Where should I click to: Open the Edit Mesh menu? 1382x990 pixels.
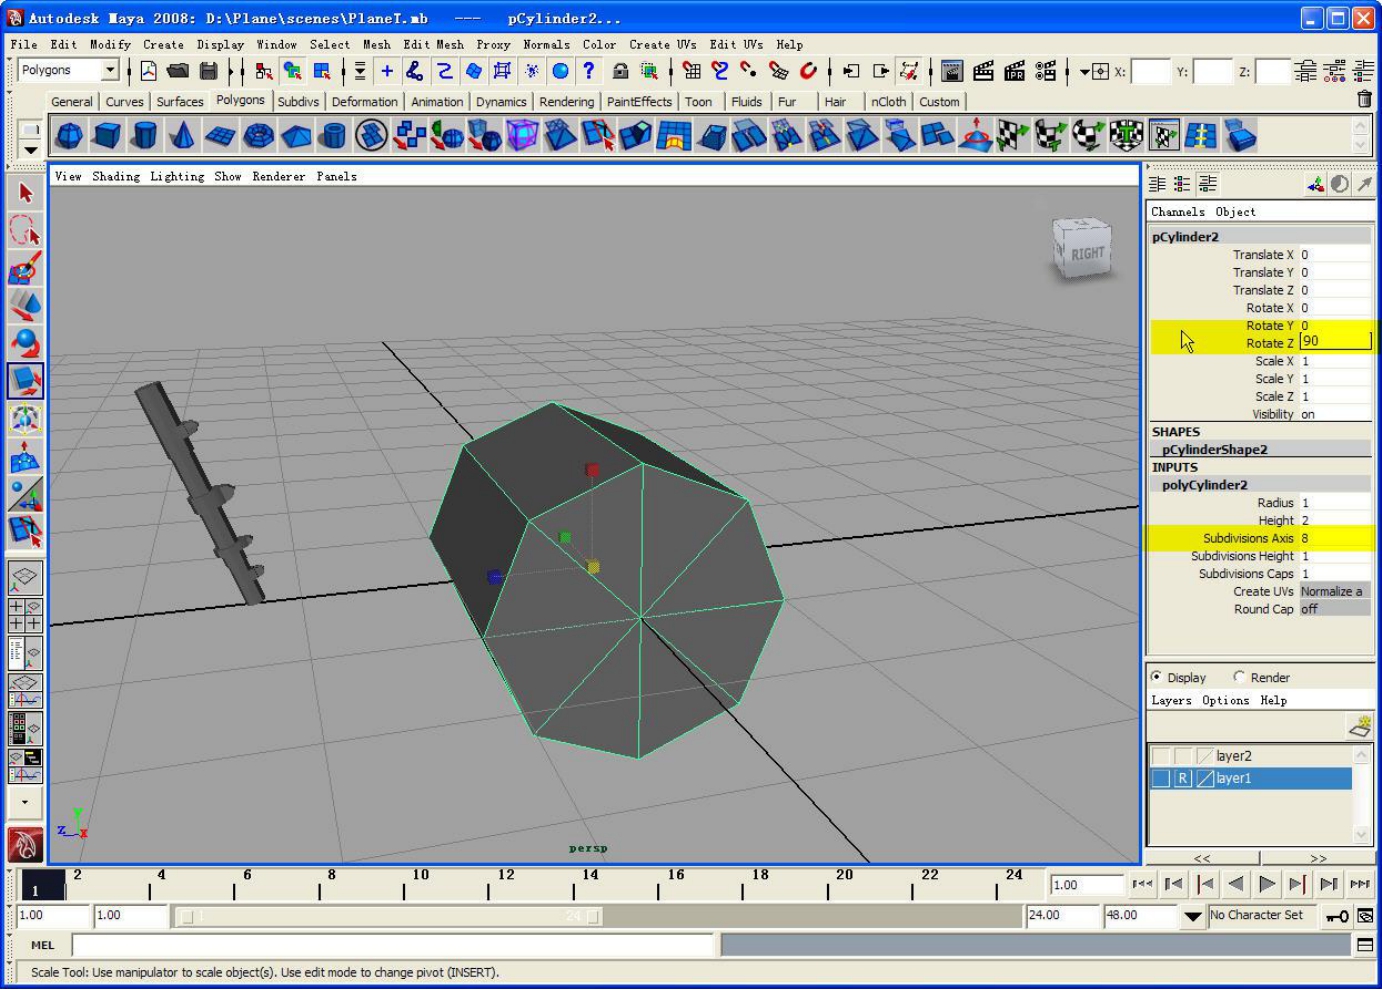[434, 45]
